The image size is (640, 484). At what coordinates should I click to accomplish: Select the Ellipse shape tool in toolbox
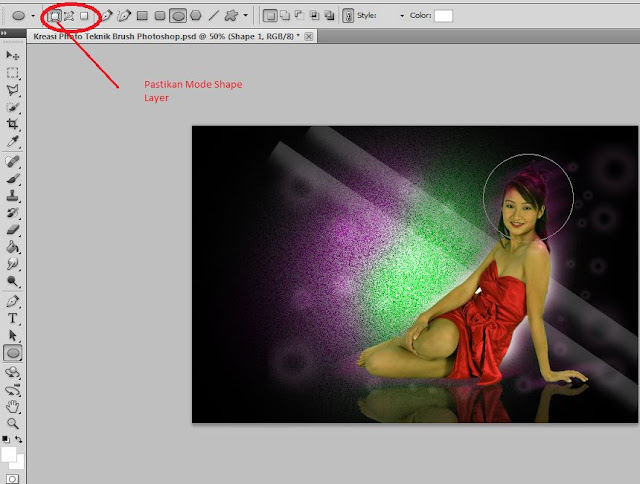pyautogui.click(x=13, y=353)
